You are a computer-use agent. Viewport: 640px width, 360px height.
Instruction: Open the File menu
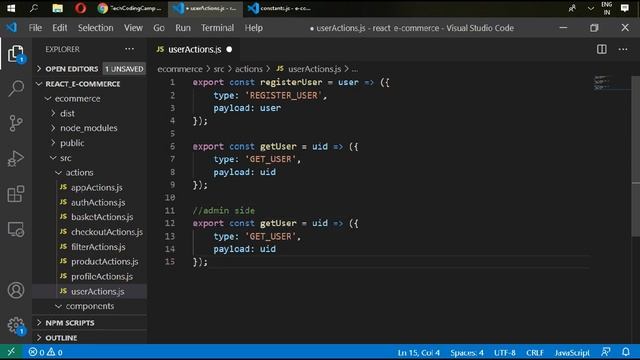tap(35, 28)
